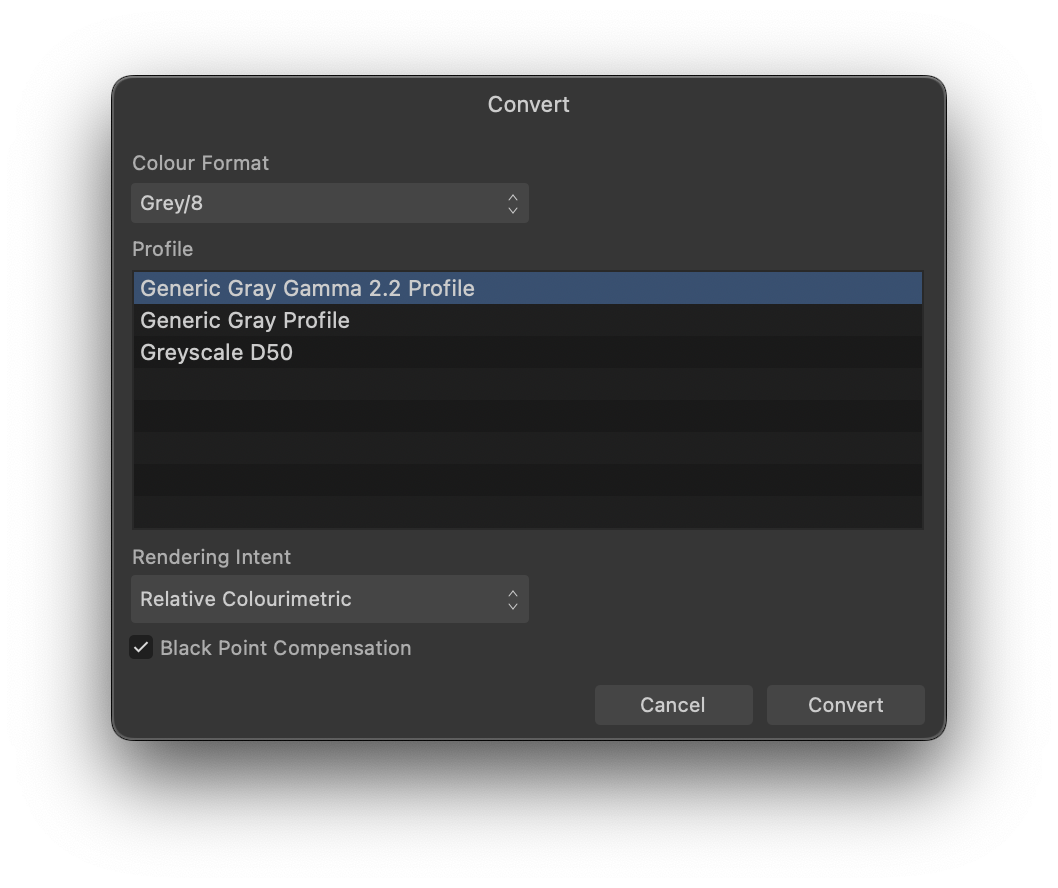Click the Rendering Intent label
1058x888 pixels.
coord(211,557)
